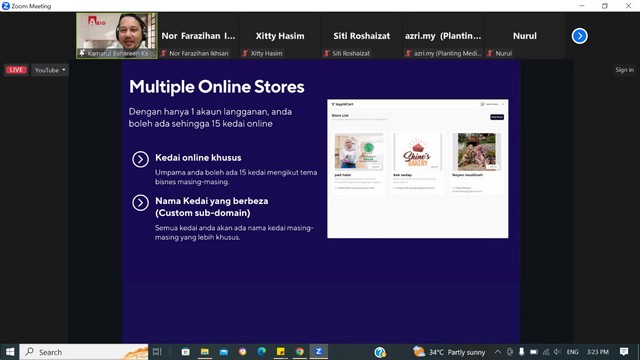Viewport: 640px width, 360px height.
Task: Click the Shine's Bakery store card in slide
Action: 417,162
